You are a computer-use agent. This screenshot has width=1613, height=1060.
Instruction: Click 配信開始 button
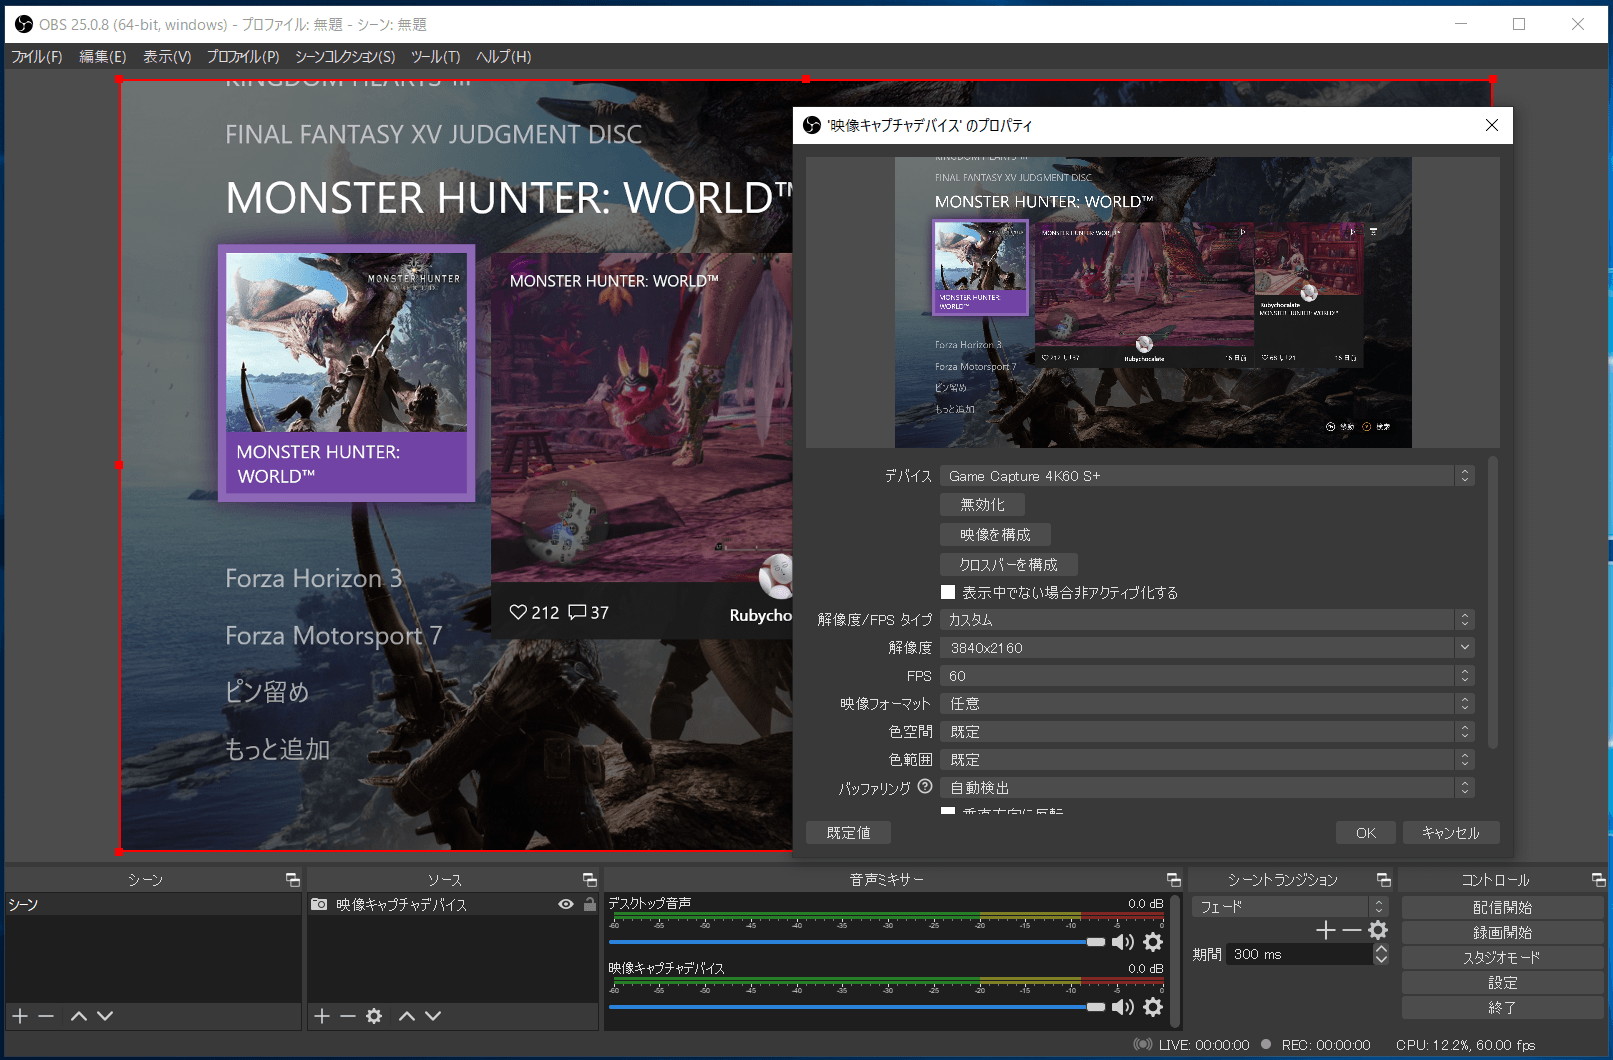coord(1502,907)
